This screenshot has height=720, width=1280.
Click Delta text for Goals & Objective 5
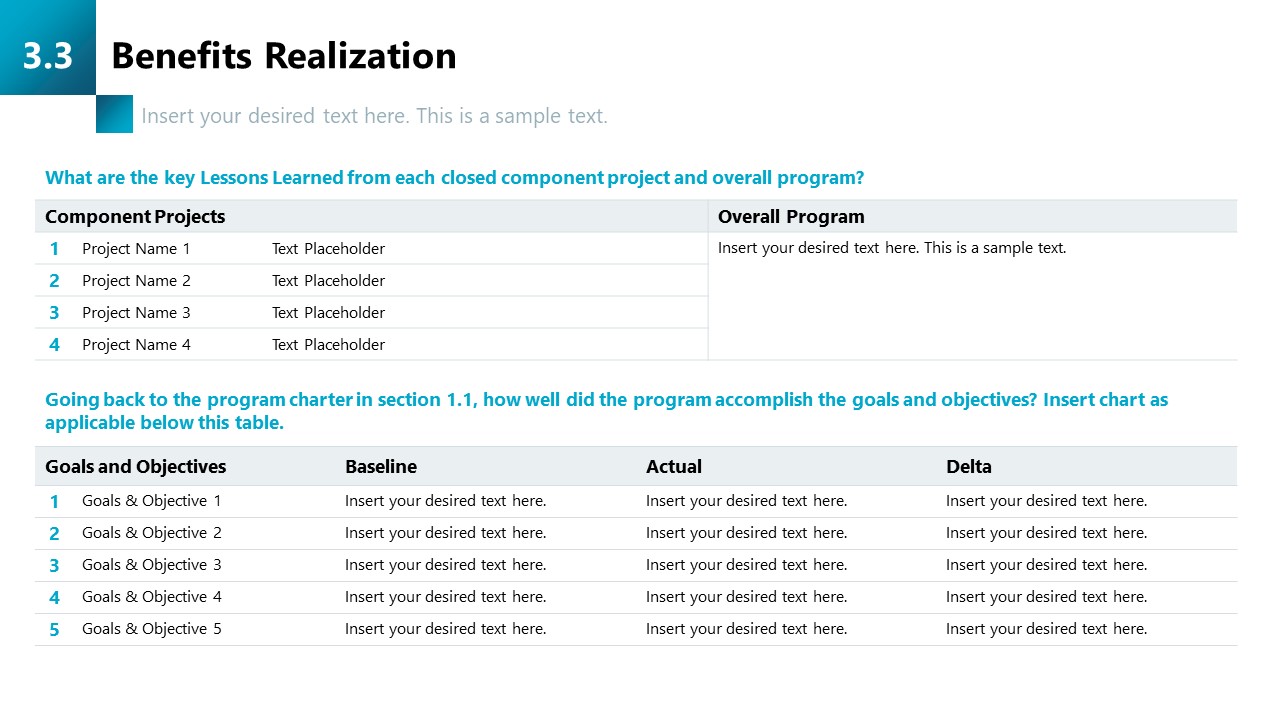coord(1046,629)
